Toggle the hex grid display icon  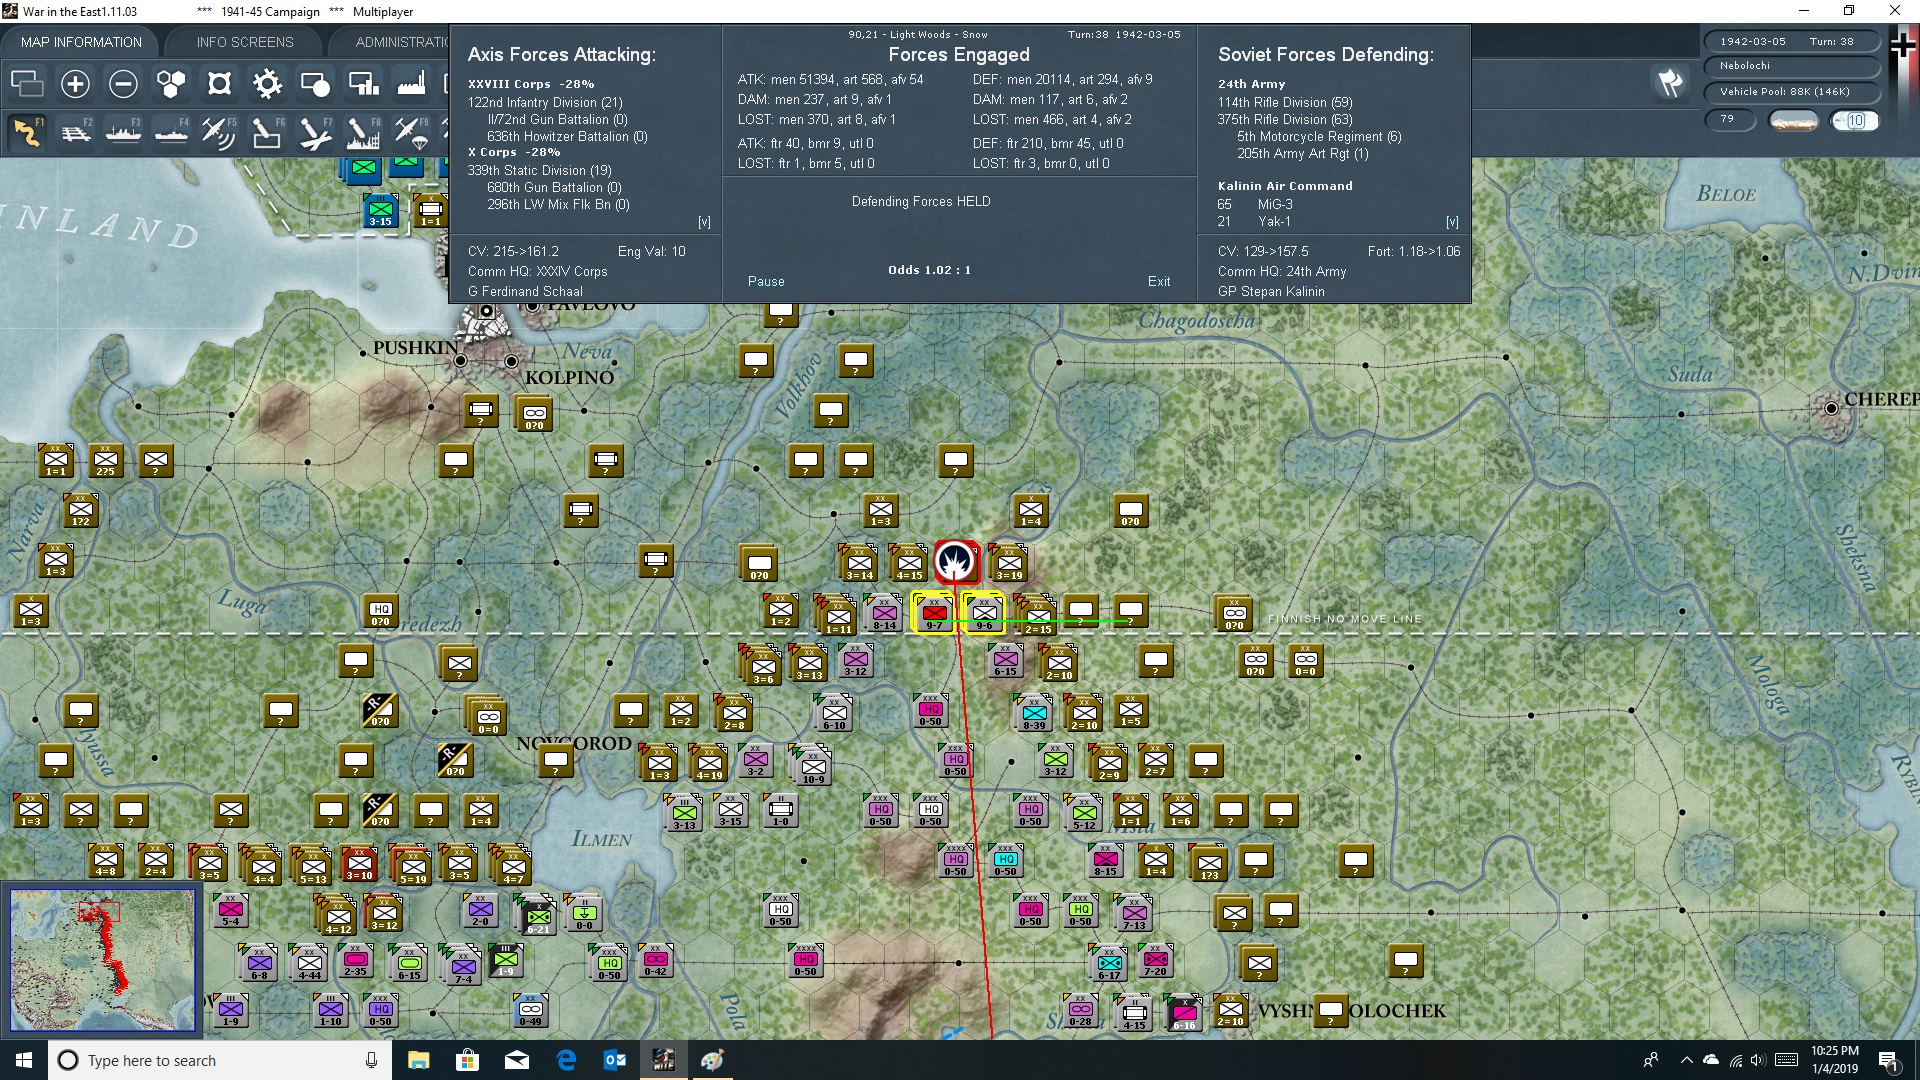171,84
